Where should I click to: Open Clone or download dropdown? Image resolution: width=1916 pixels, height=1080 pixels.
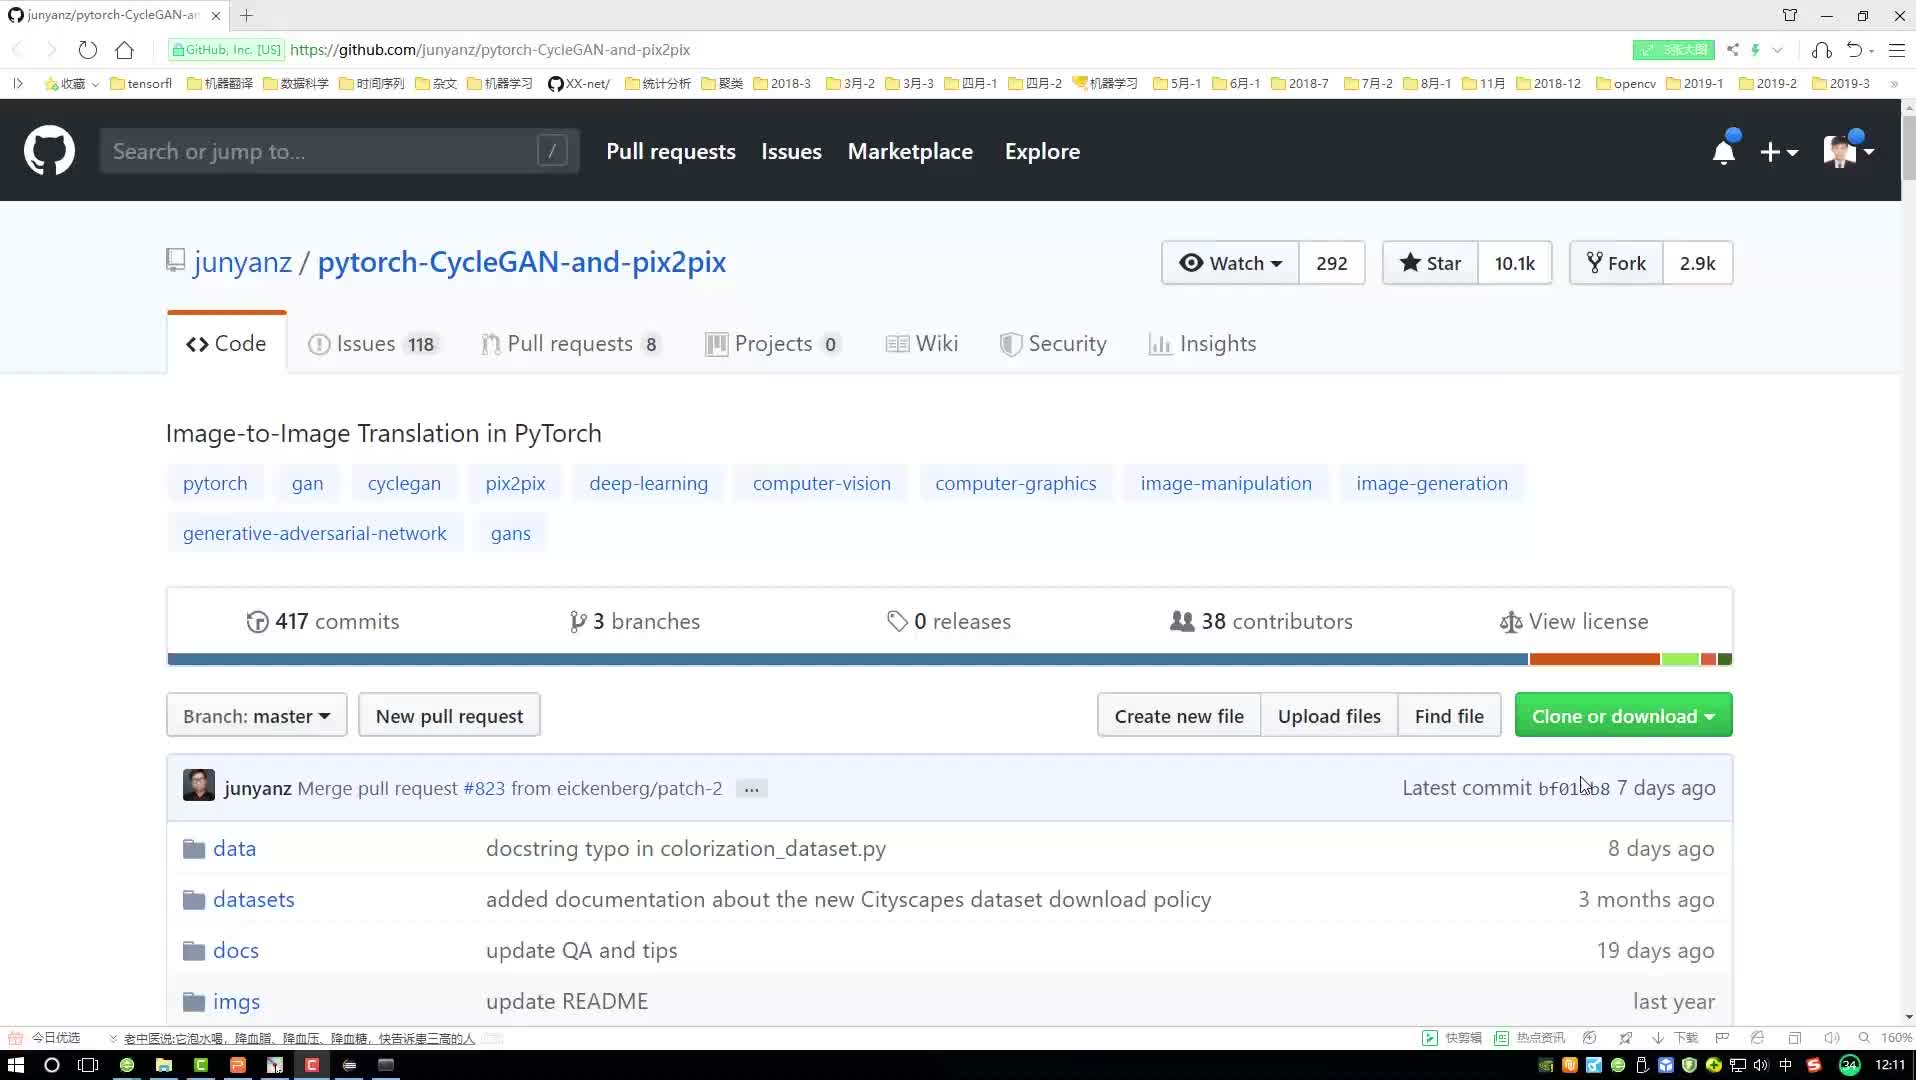1623,715
